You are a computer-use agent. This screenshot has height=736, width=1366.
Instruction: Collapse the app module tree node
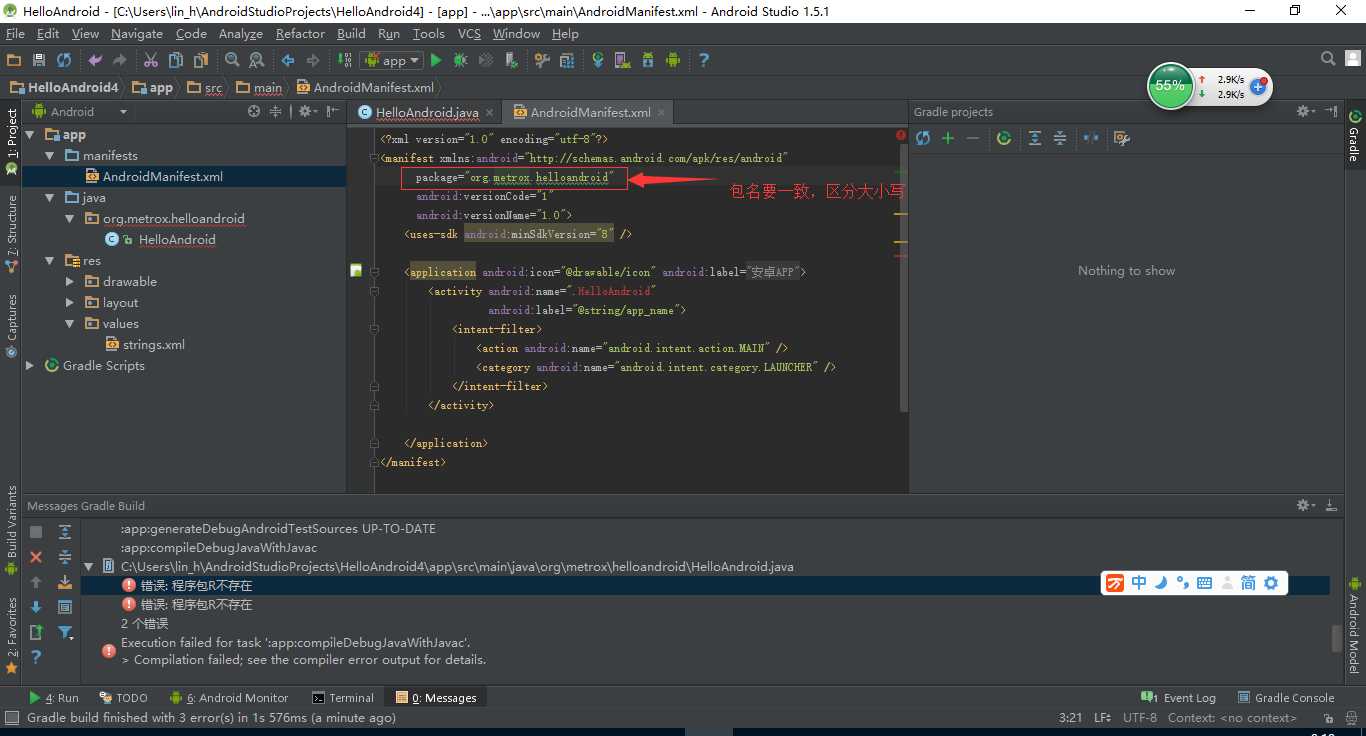30,135
